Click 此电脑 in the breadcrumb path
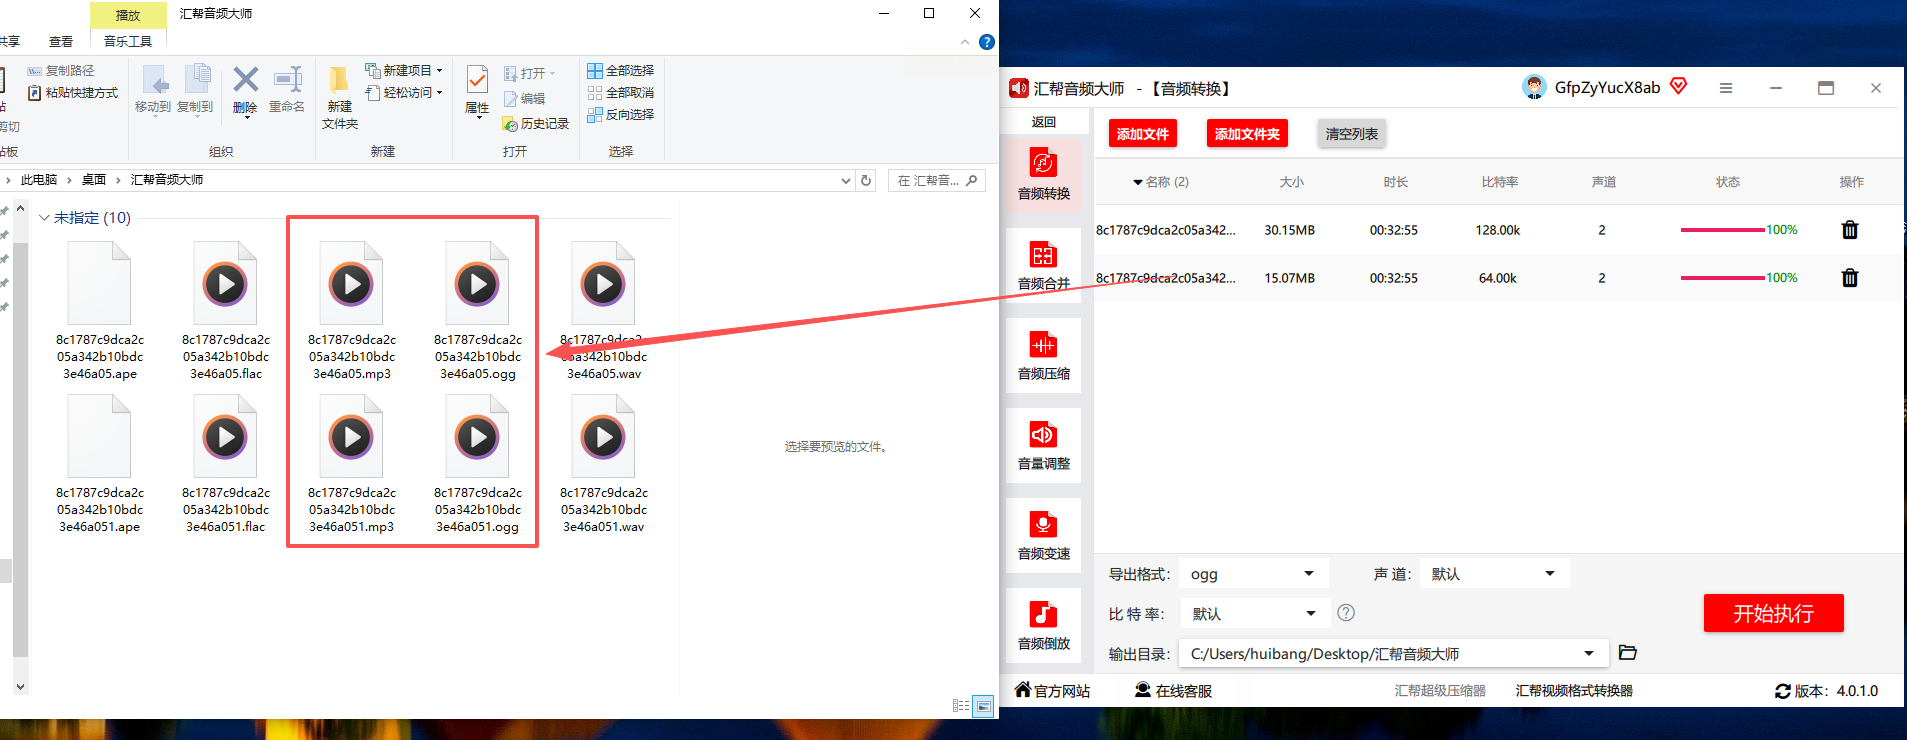Image resolution: width=1907 pixels, height=740 pixels. point(39,180)
